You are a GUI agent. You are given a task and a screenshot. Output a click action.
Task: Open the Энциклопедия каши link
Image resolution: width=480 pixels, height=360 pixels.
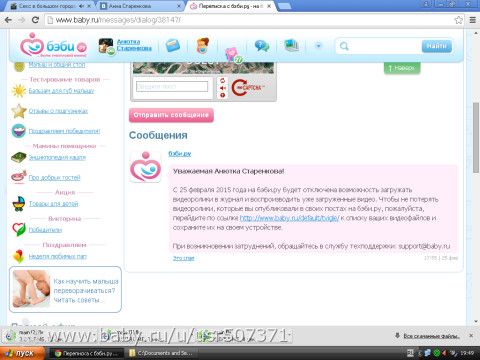[x=57, y=157]
